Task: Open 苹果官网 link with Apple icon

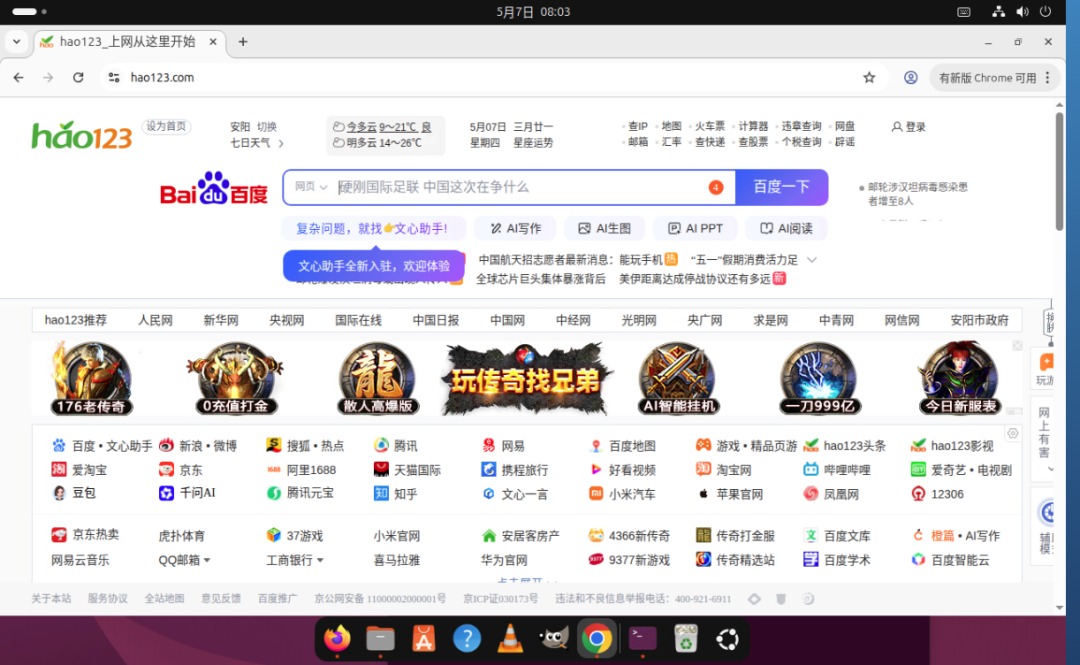Action: [x=729, y=493]
